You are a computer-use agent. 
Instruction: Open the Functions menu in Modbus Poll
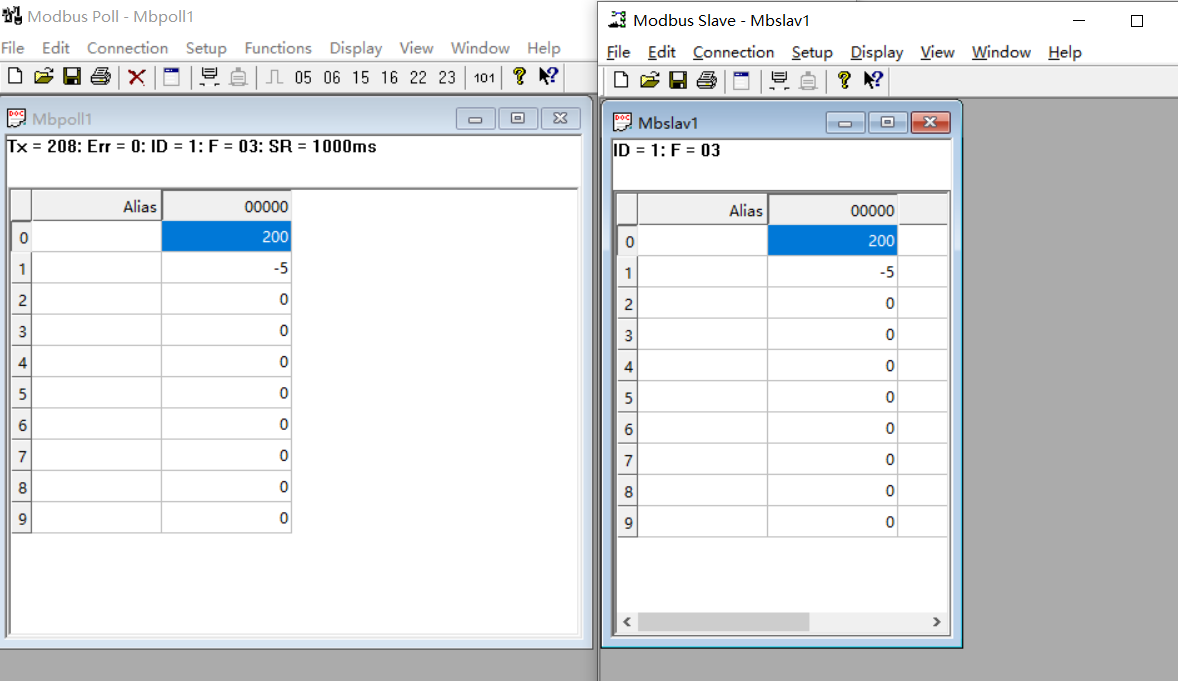click(278, 48)
